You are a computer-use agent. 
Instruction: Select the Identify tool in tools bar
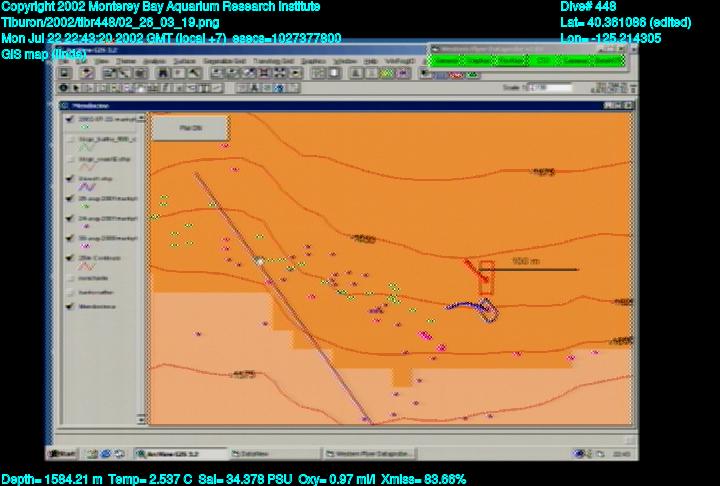tap(65, 88)
